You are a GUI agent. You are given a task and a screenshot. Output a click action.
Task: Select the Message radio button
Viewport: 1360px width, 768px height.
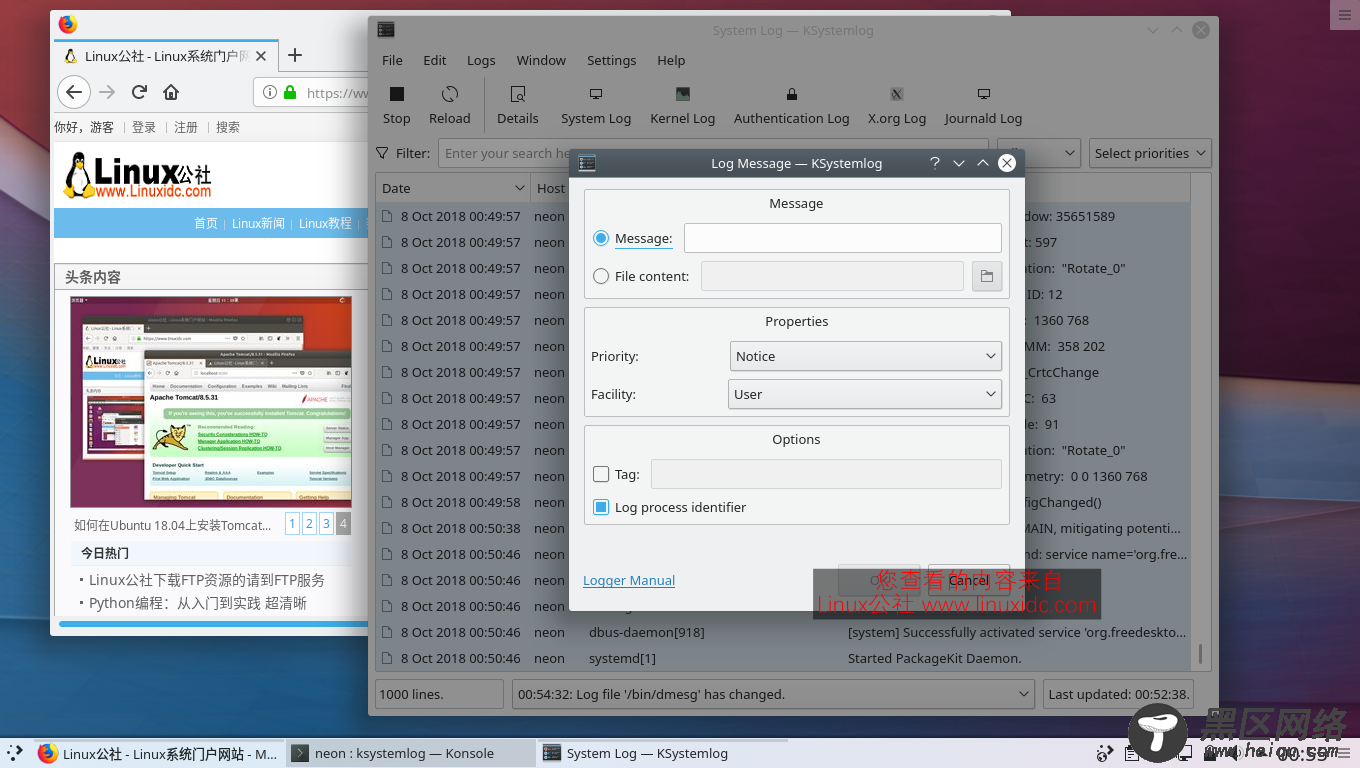click(x=601, y=238)
